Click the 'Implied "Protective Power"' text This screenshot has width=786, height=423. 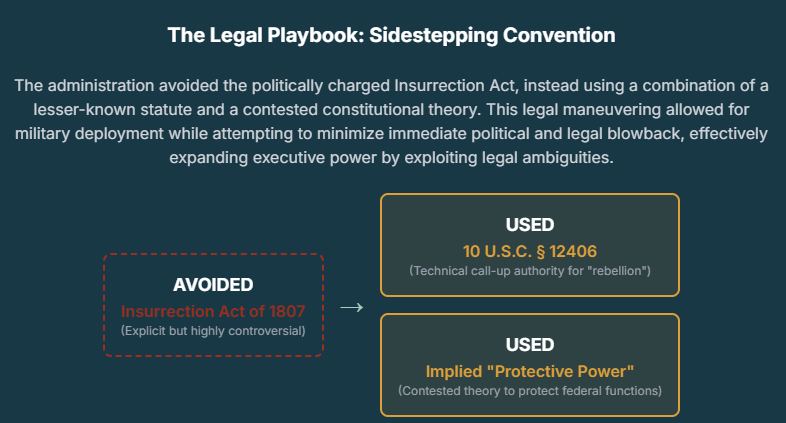tap(530, 370)
